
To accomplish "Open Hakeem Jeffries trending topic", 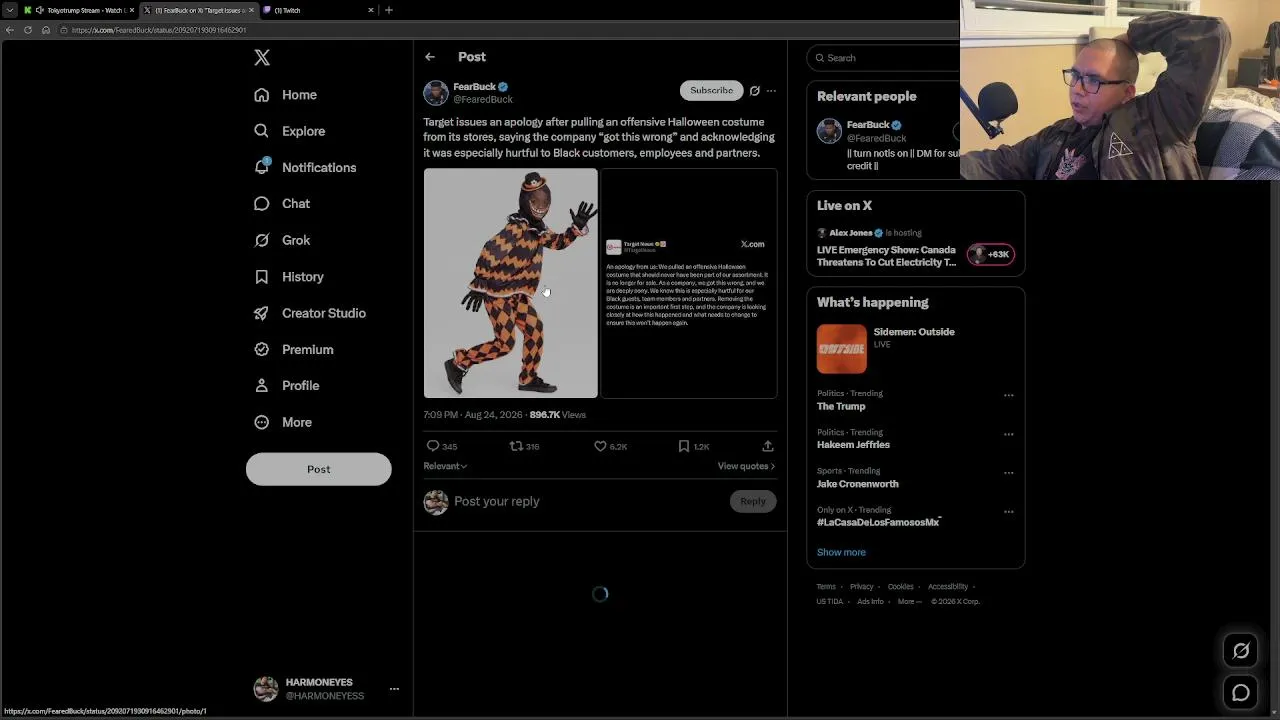I will point(853,445).
